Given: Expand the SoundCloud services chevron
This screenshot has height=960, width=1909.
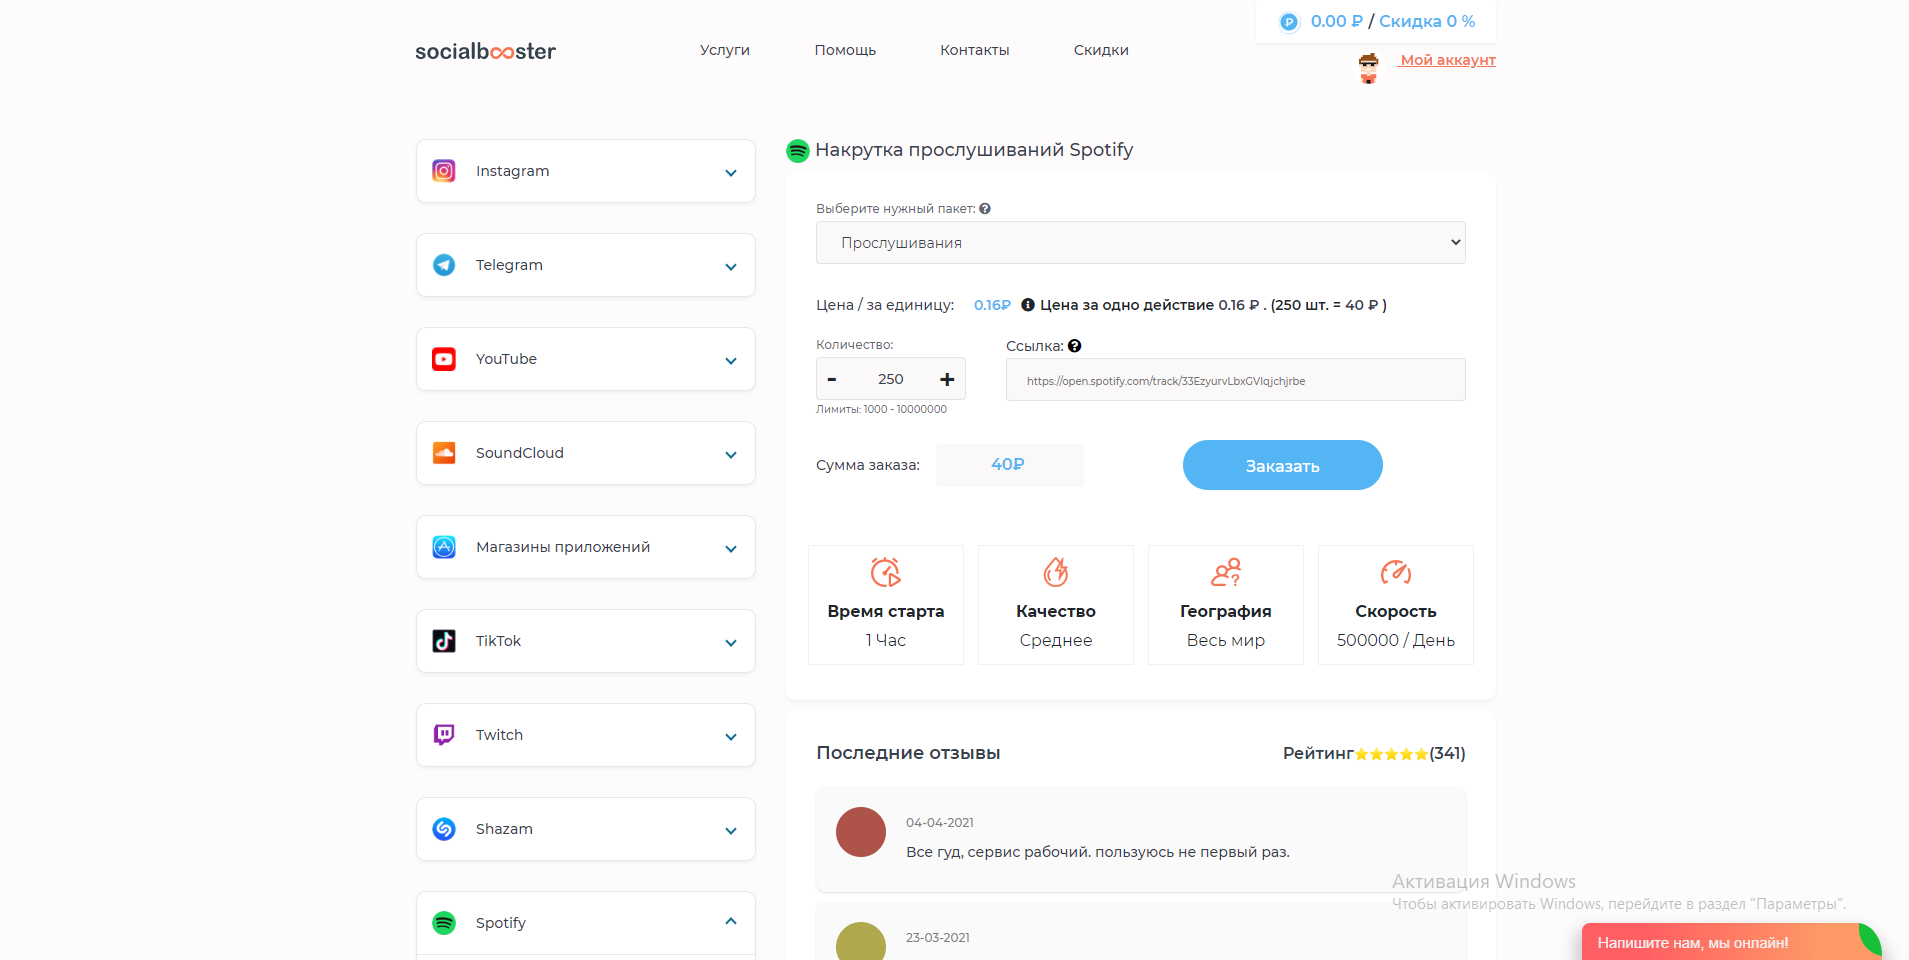Looking at the screenshot, I should pyautogui.click(x=731, y=455).
